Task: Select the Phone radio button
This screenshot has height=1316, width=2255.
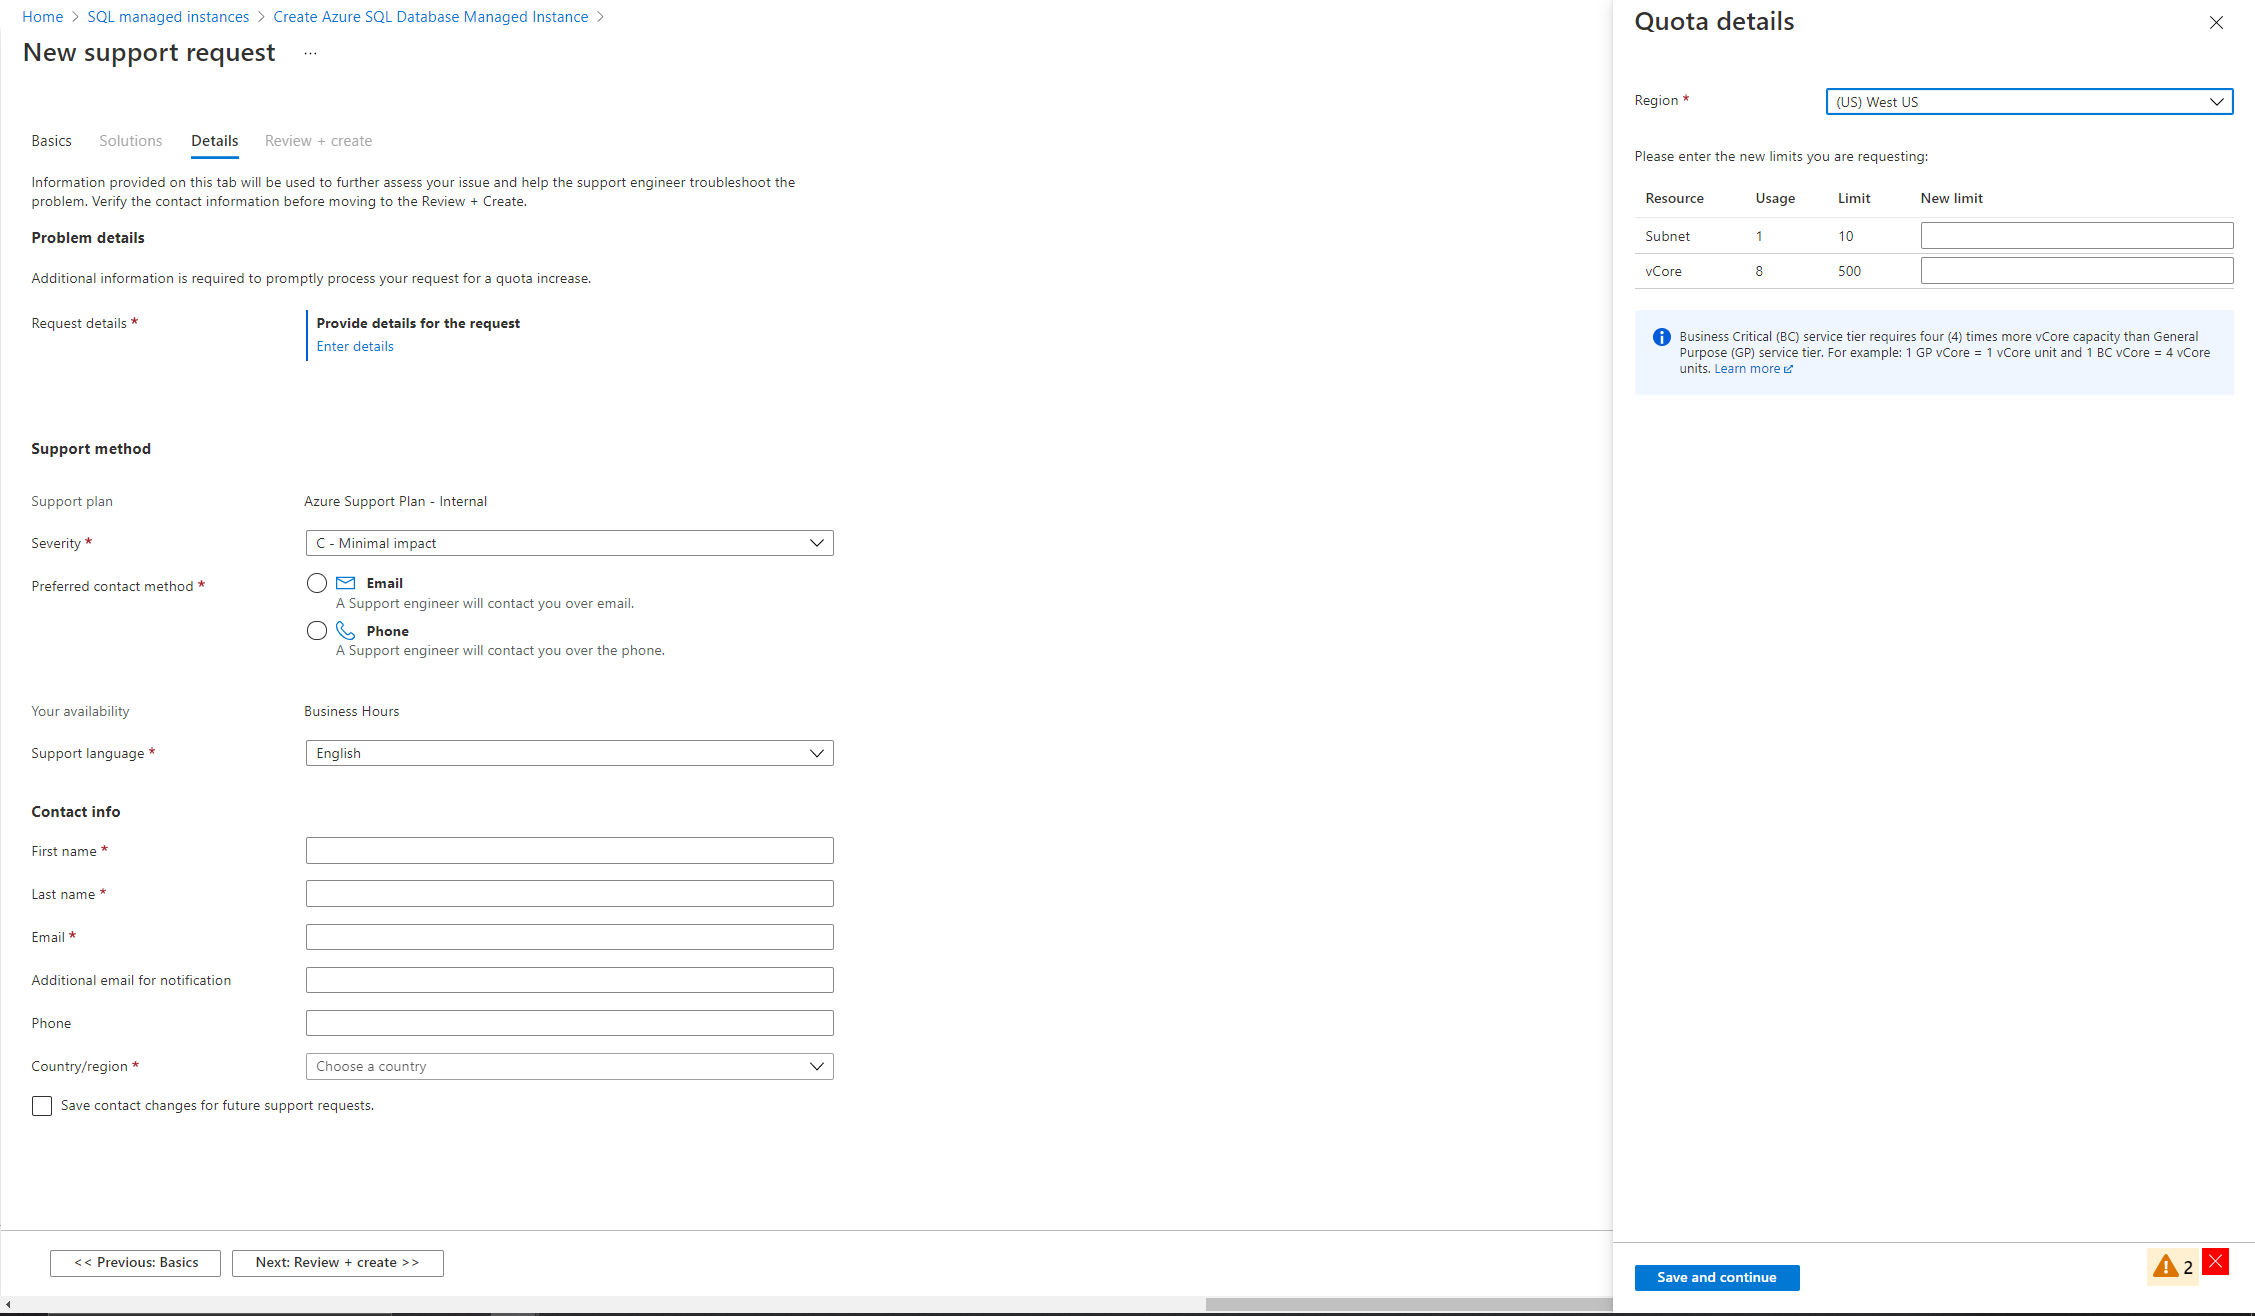Action: 315,630
